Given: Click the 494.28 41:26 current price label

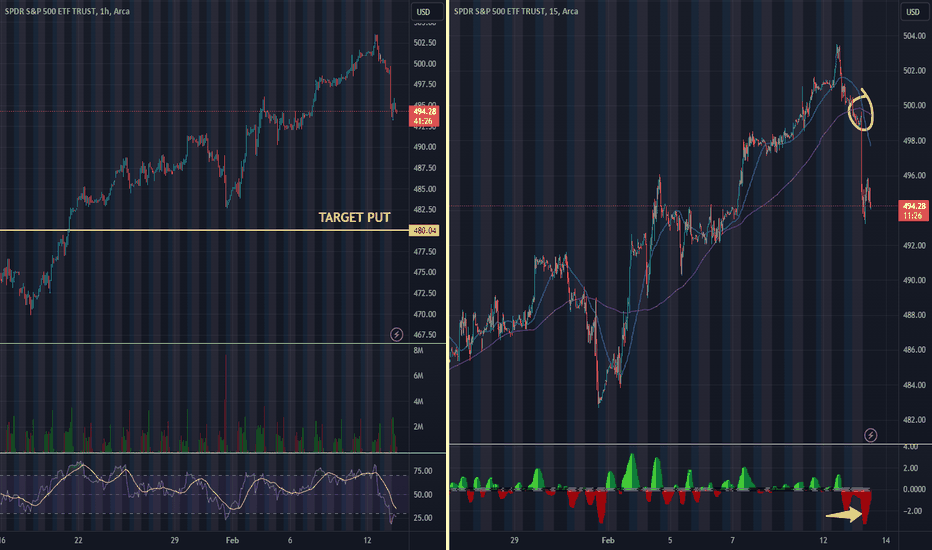Looking at the screenshot, I should coord(424,116).
